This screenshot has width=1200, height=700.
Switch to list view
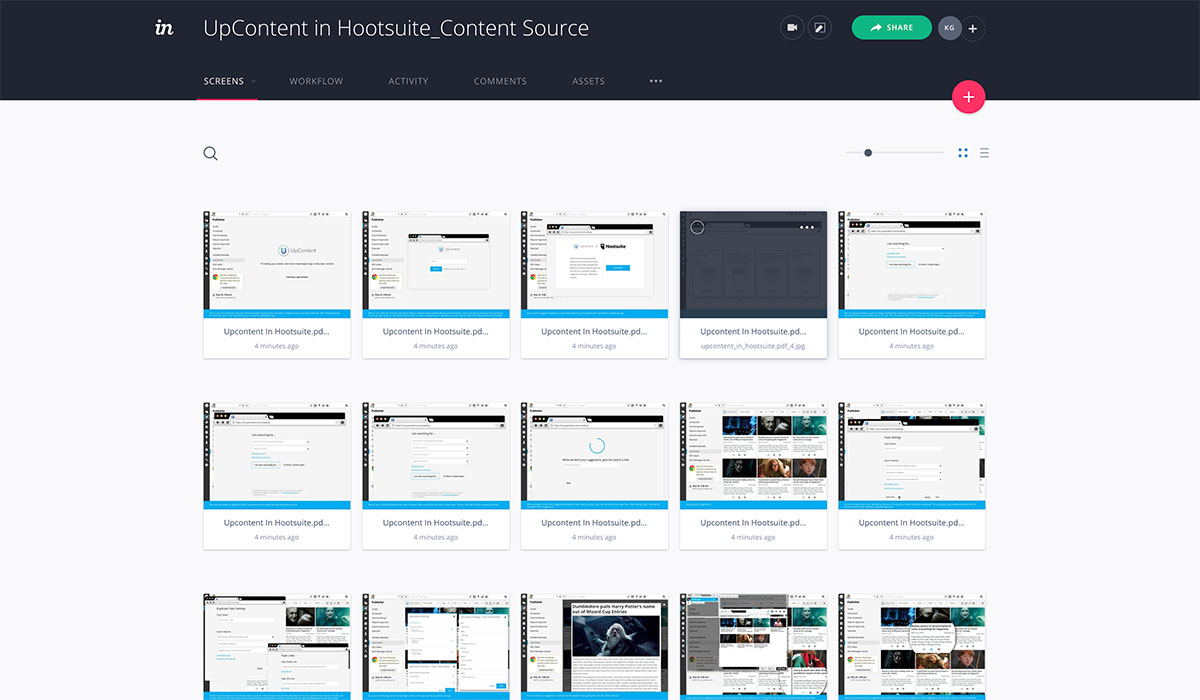tap(985, 153)
